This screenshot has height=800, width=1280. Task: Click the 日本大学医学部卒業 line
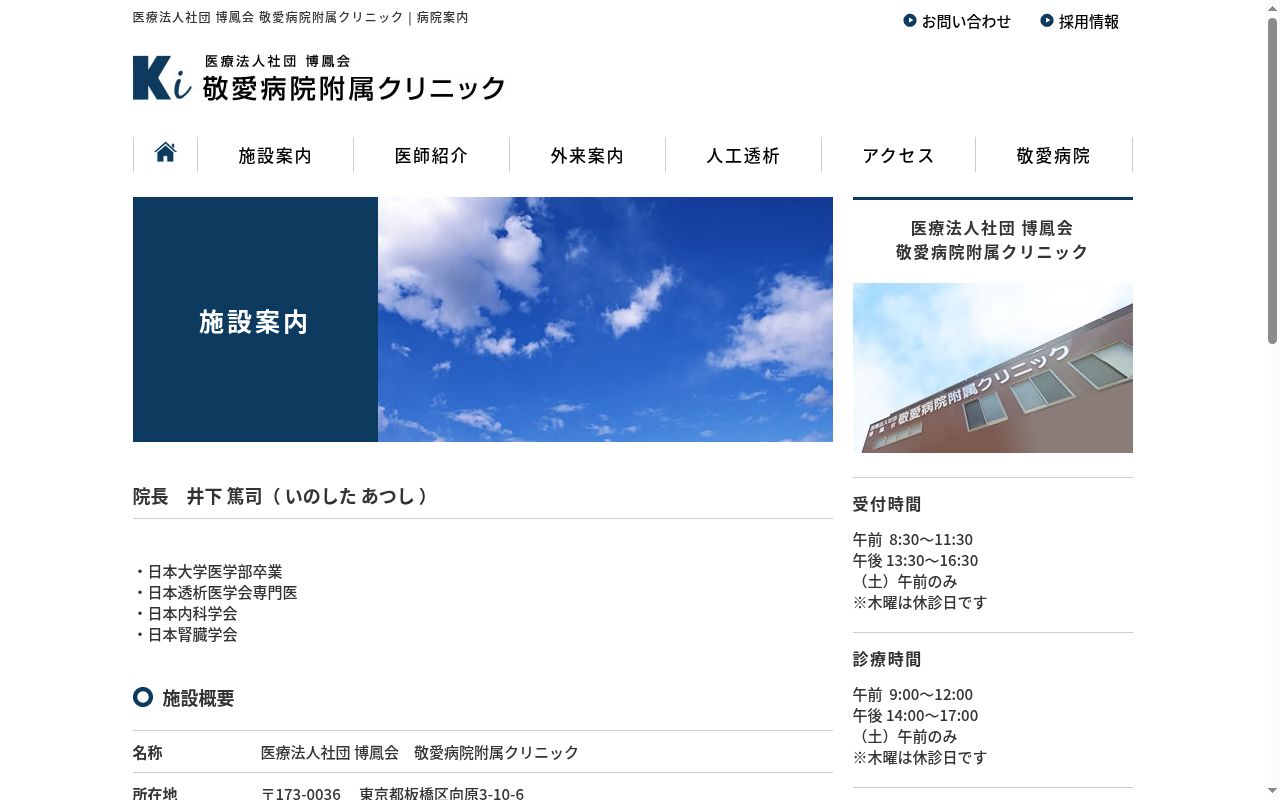tap(208, 571)
